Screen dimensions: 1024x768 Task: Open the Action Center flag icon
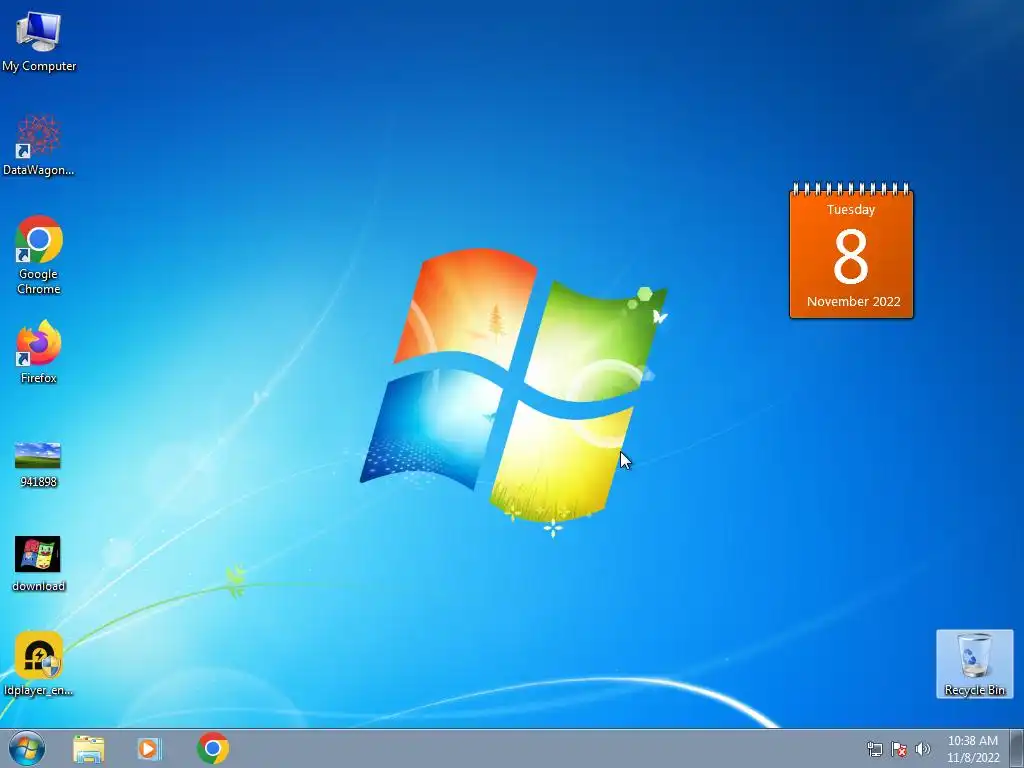pyautogui.click(x=899, y=749)
